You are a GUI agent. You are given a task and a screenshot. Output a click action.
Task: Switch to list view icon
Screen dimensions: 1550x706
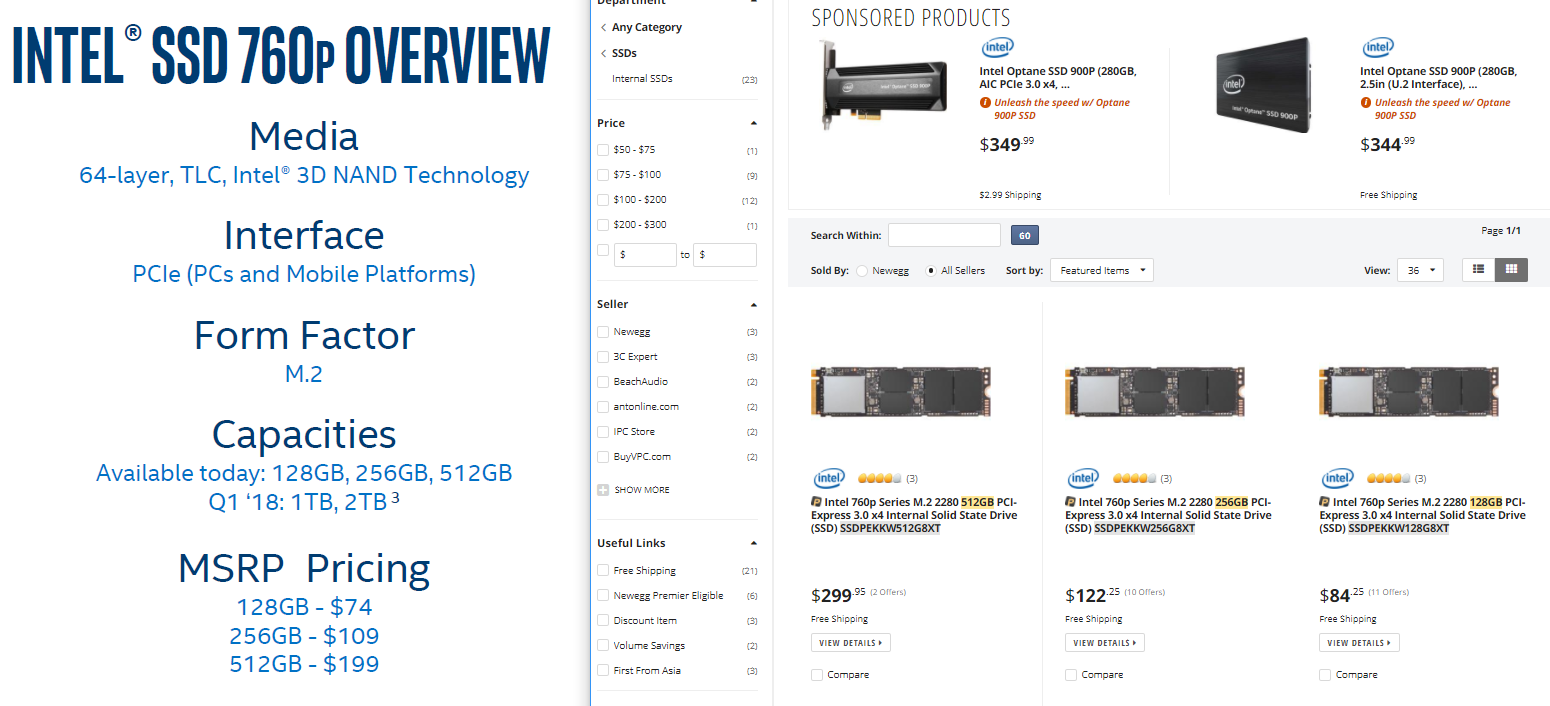point(1478,270)
